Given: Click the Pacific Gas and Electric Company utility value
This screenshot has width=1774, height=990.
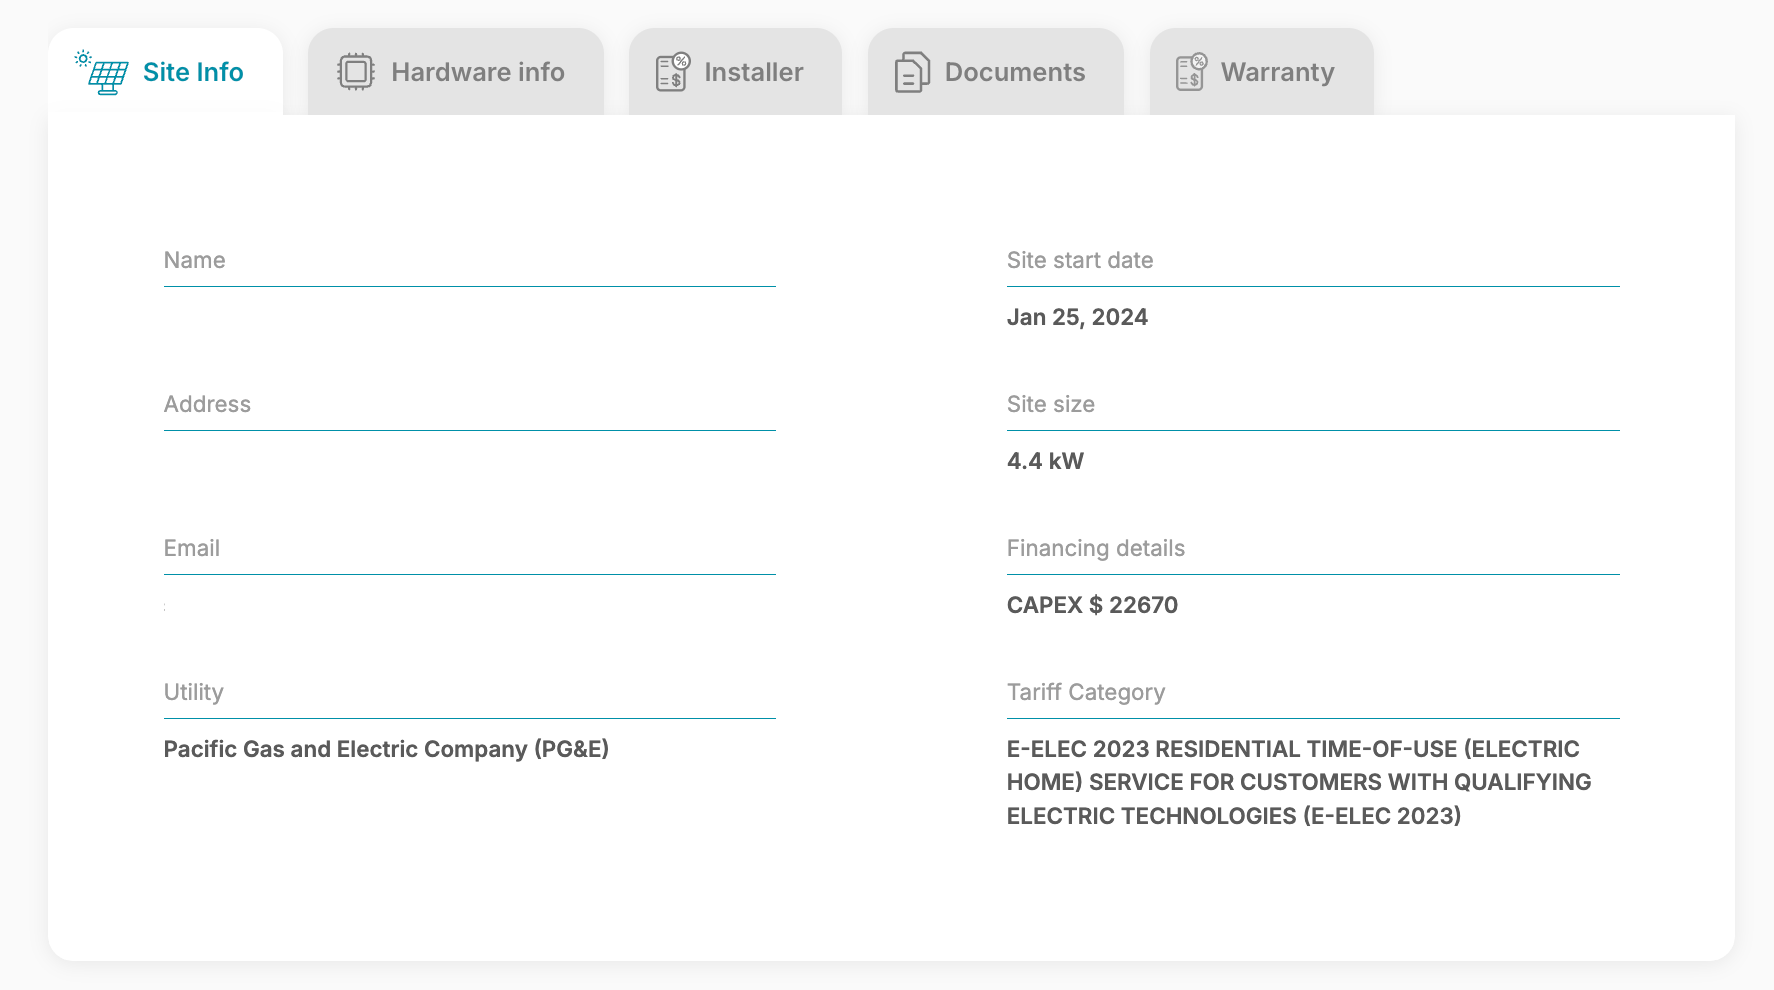Looking at the screenshot, I should [386, 749].
